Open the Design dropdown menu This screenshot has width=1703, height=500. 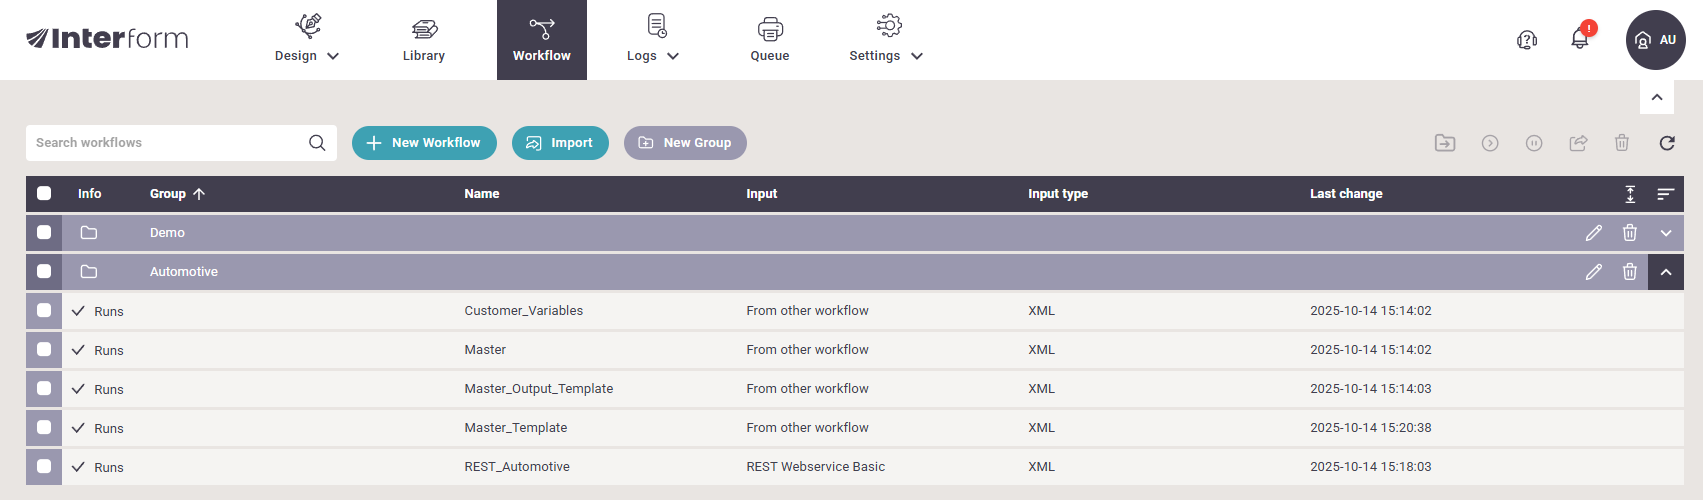tap(307, 40)
